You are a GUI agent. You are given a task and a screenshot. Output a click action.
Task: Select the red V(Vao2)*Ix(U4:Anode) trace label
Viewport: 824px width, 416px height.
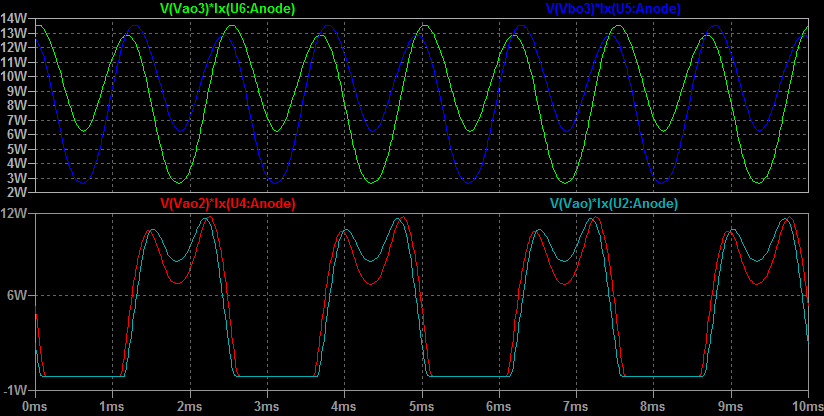(x=228, y=203)
